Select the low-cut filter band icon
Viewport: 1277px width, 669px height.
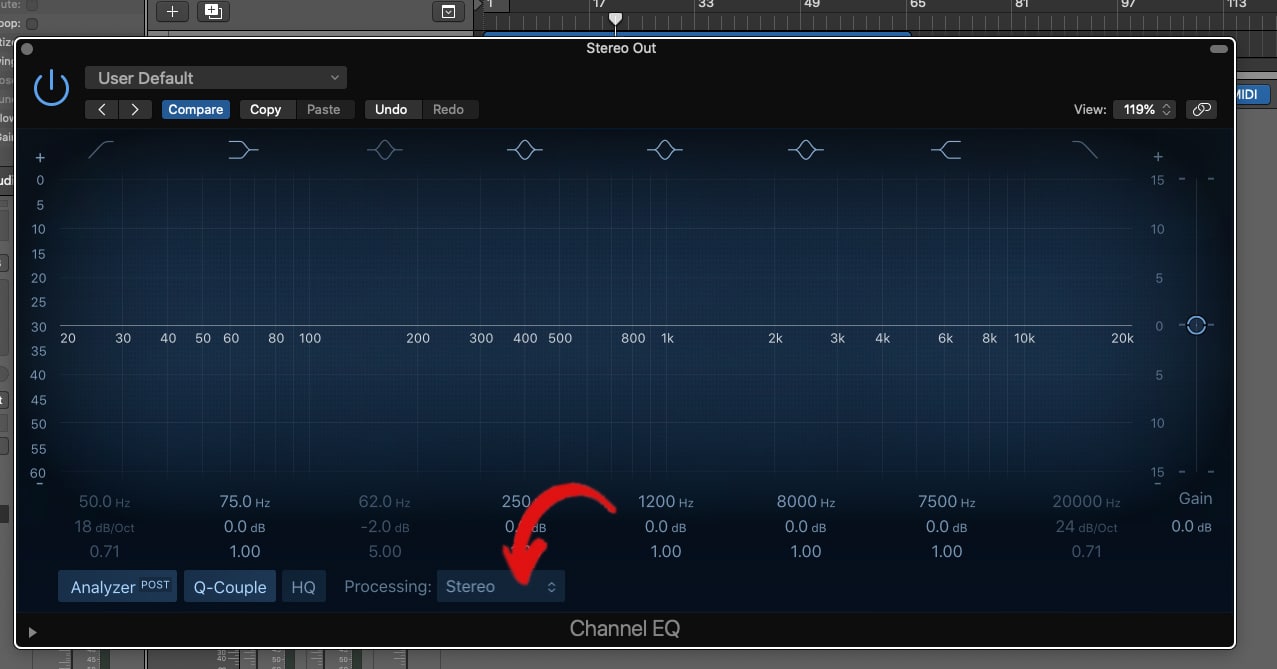click(x=103, y=149)
